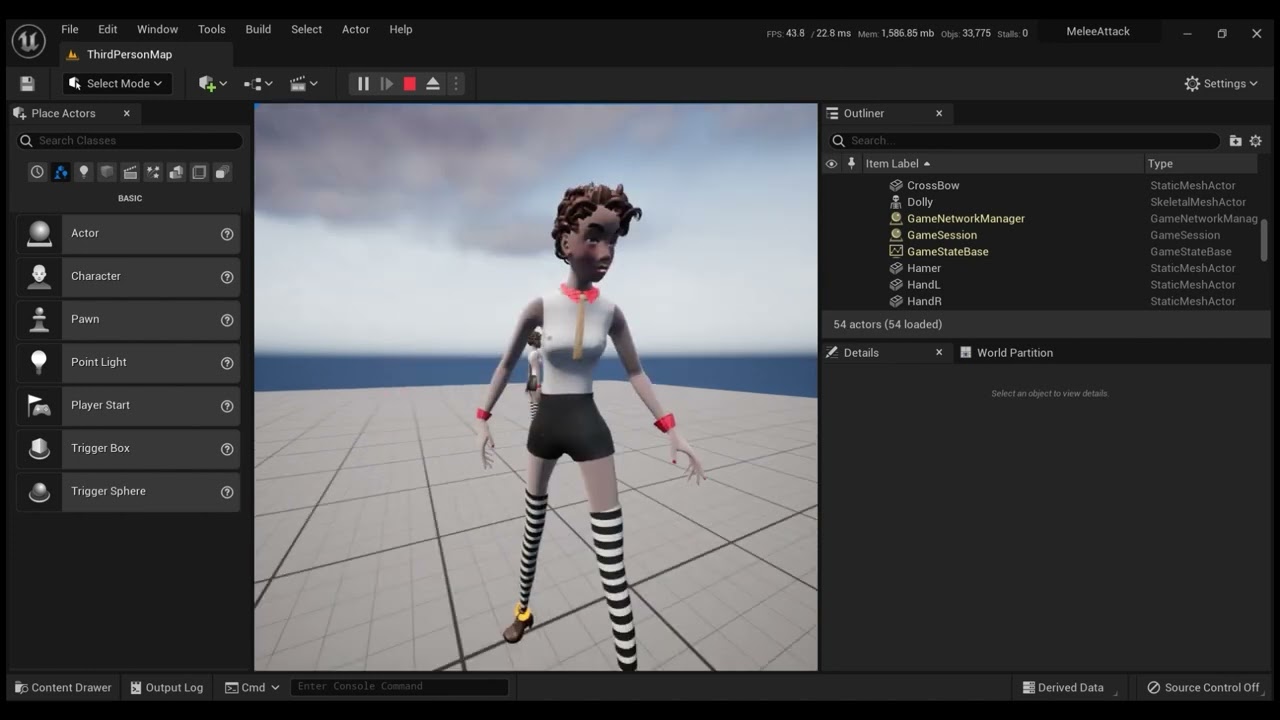This screenshot has height=720, width=1280.
Task: Open help for Point Light entry
Action: tap(227, 363)
